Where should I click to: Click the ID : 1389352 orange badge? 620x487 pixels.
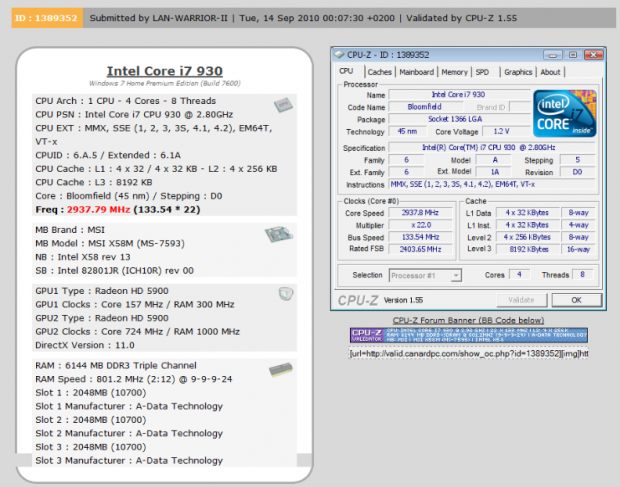tap(47, 18)
